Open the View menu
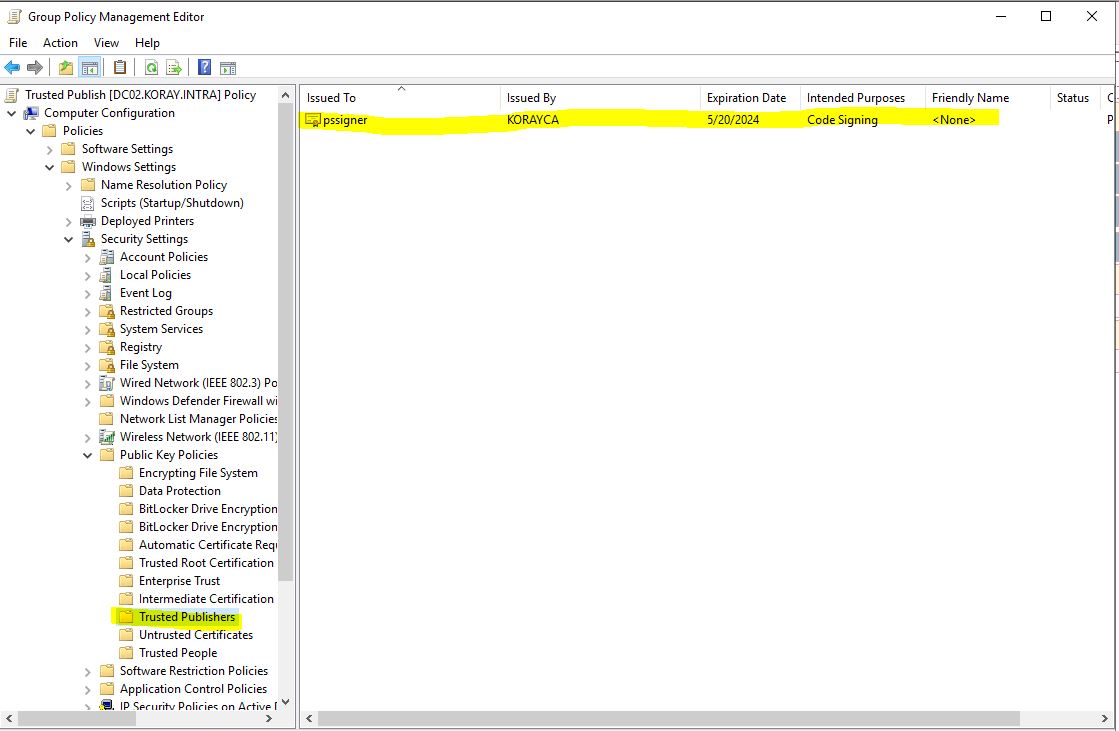 (106, 43)
